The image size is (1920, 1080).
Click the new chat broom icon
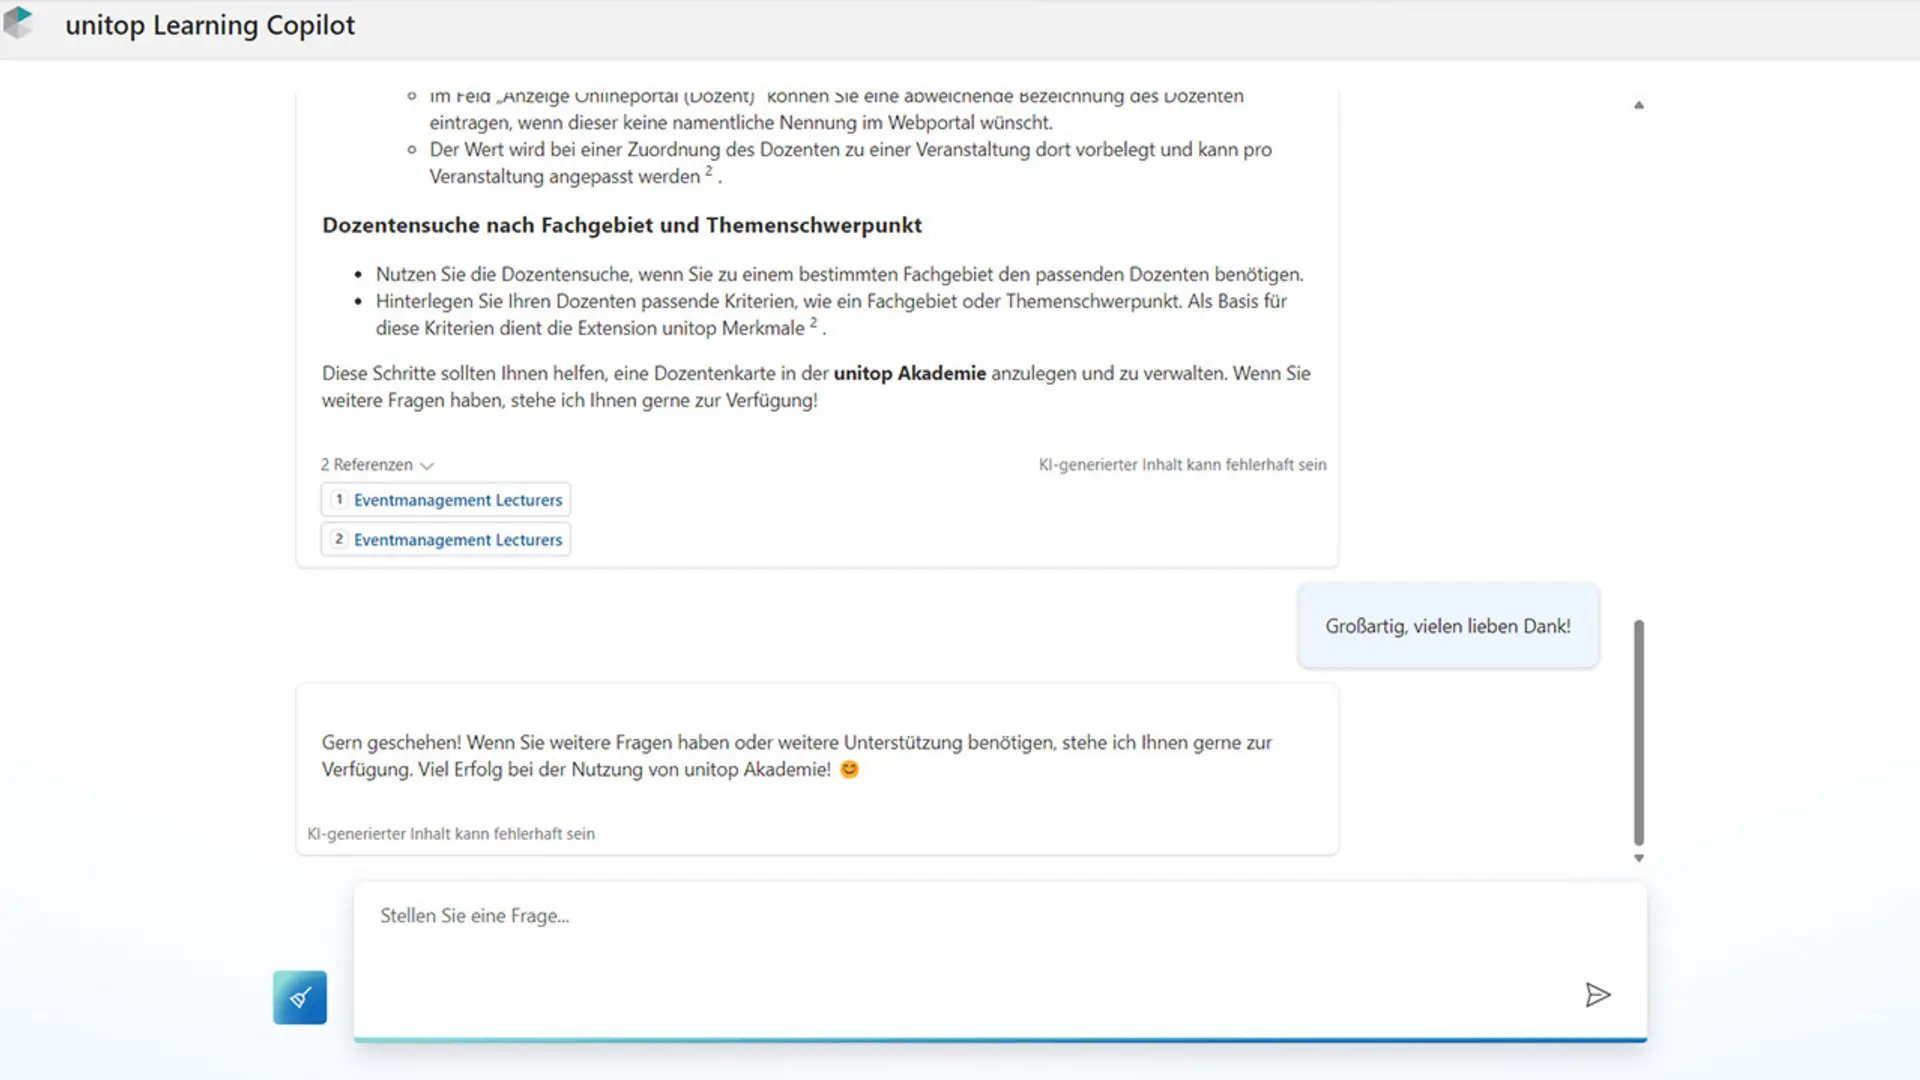click(300, 997)
